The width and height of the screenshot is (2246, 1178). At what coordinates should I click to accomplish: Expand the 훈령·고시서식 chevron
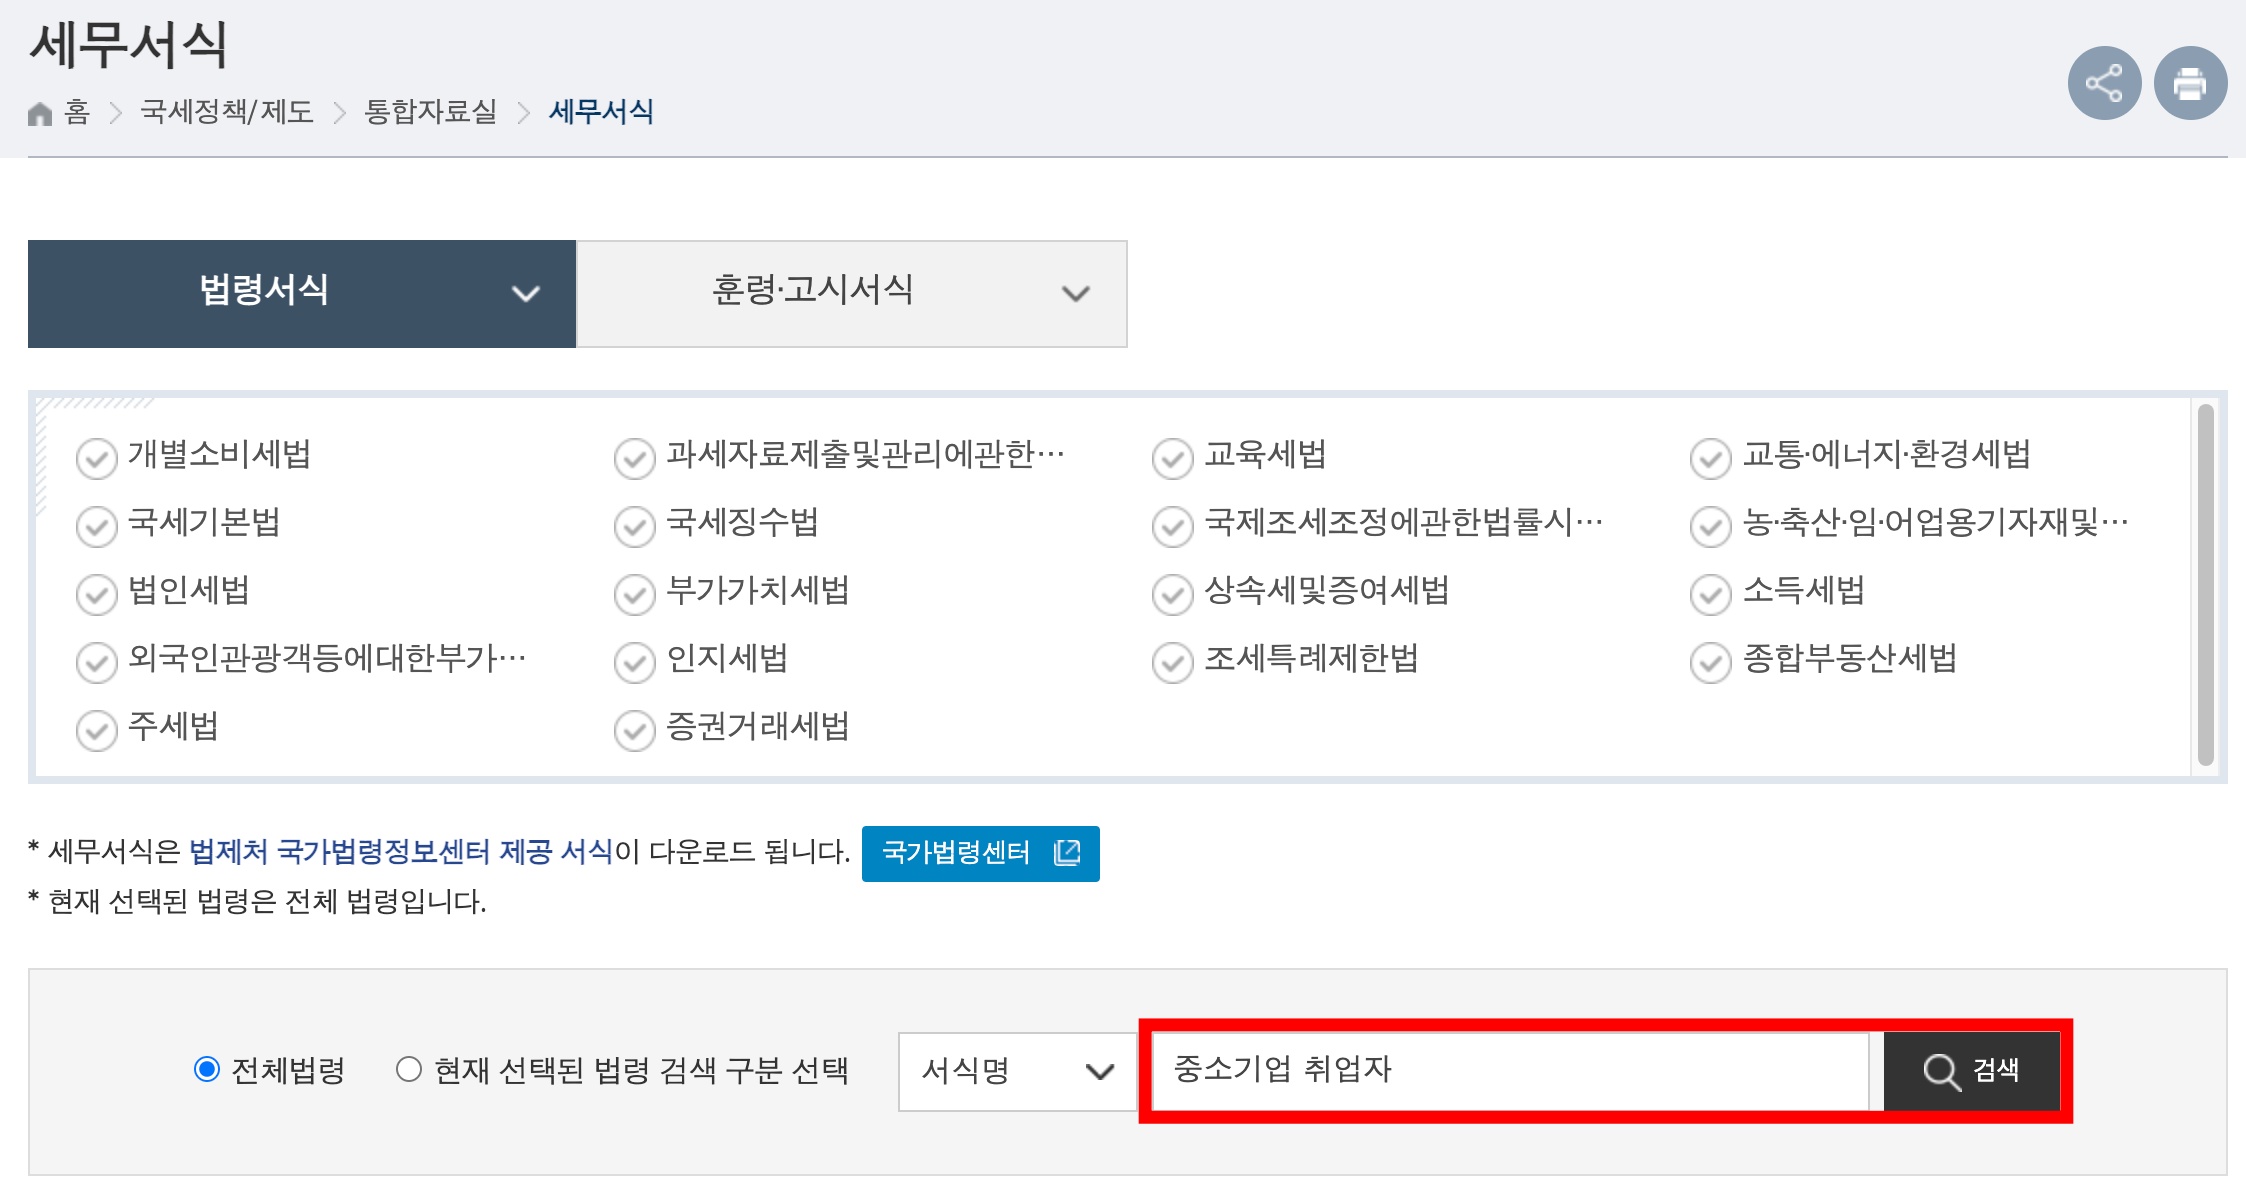coord(1075,294)
